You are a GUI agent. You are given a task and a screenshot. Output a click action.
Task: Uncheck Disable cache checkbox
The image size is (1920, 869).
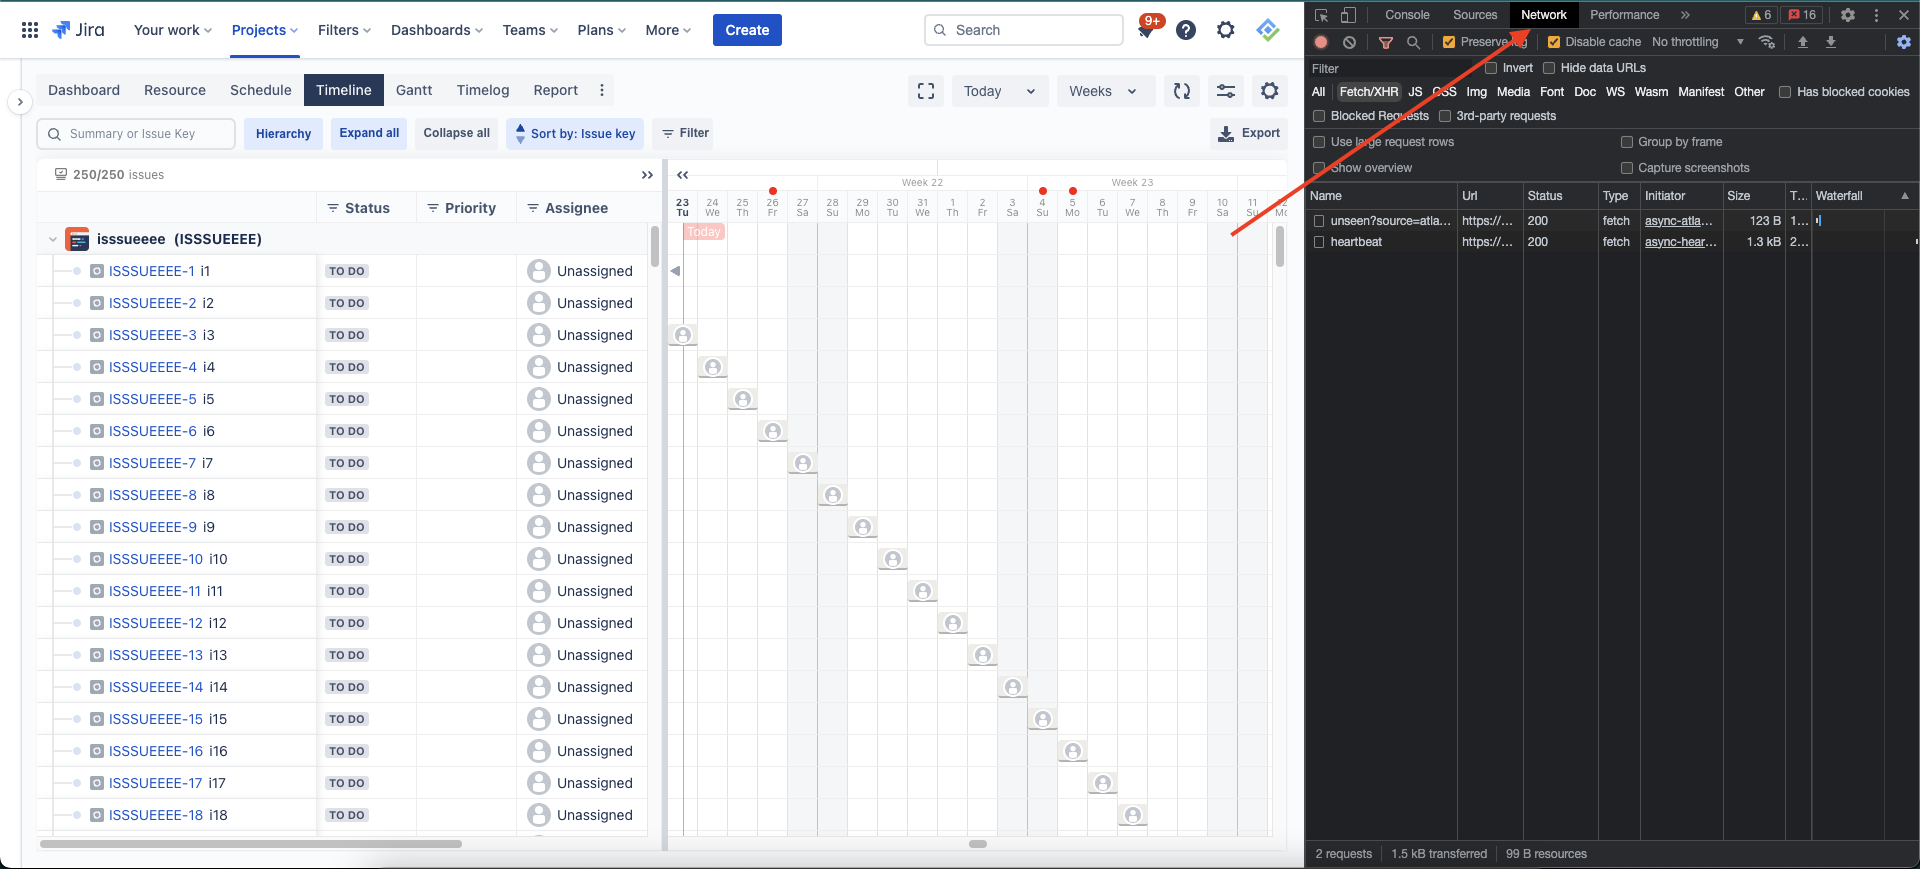pos(1554,42)
